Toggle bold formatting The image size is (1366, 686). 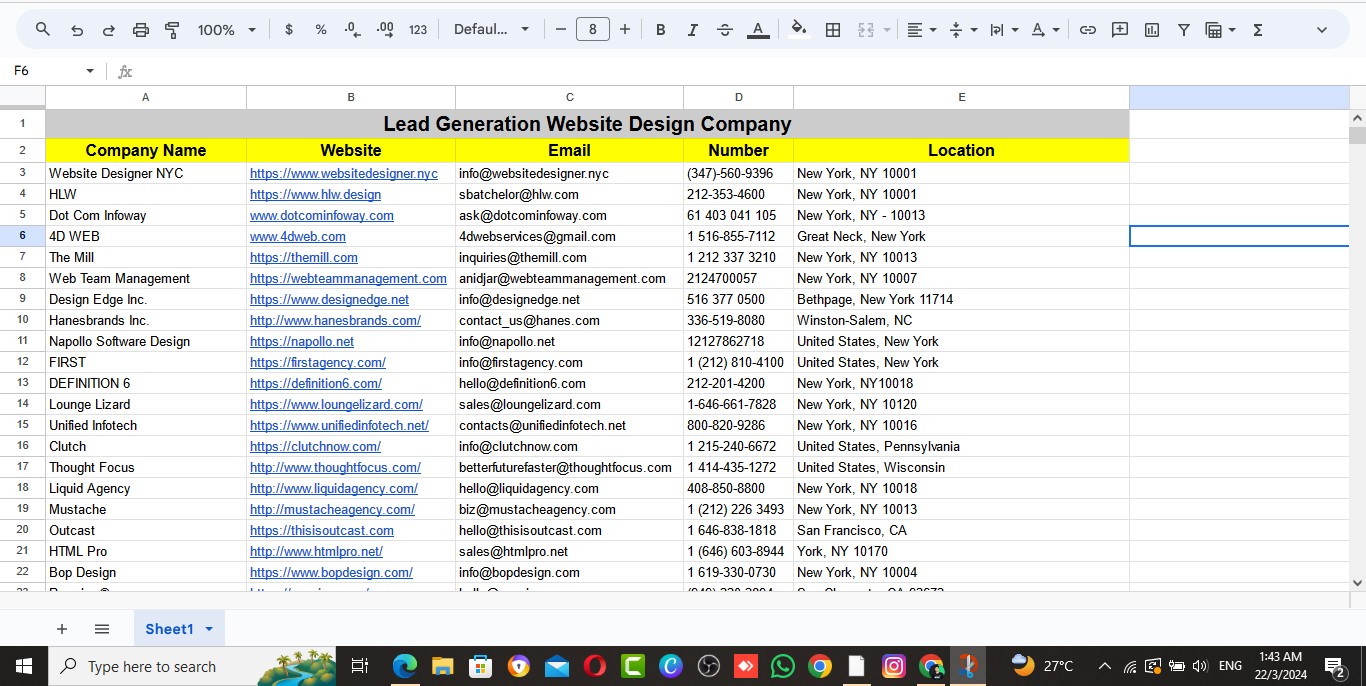660,29
